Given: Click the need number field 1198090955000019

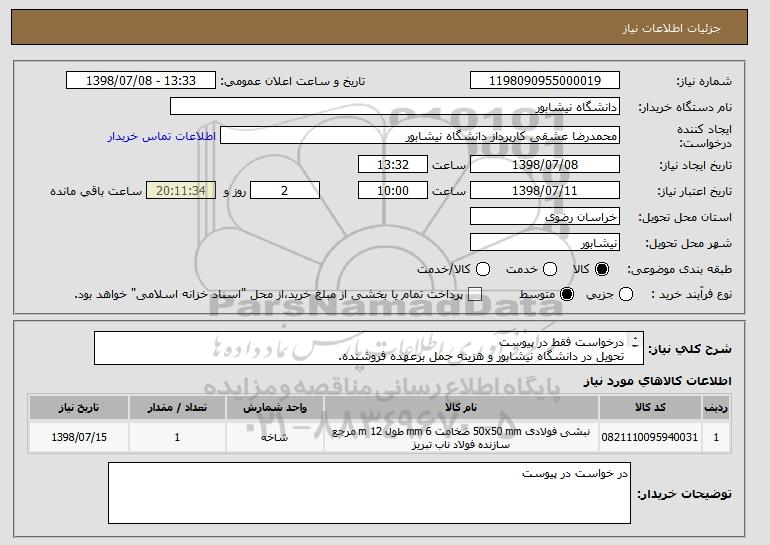Looking at the screenshot, I should tap(545, 81).
